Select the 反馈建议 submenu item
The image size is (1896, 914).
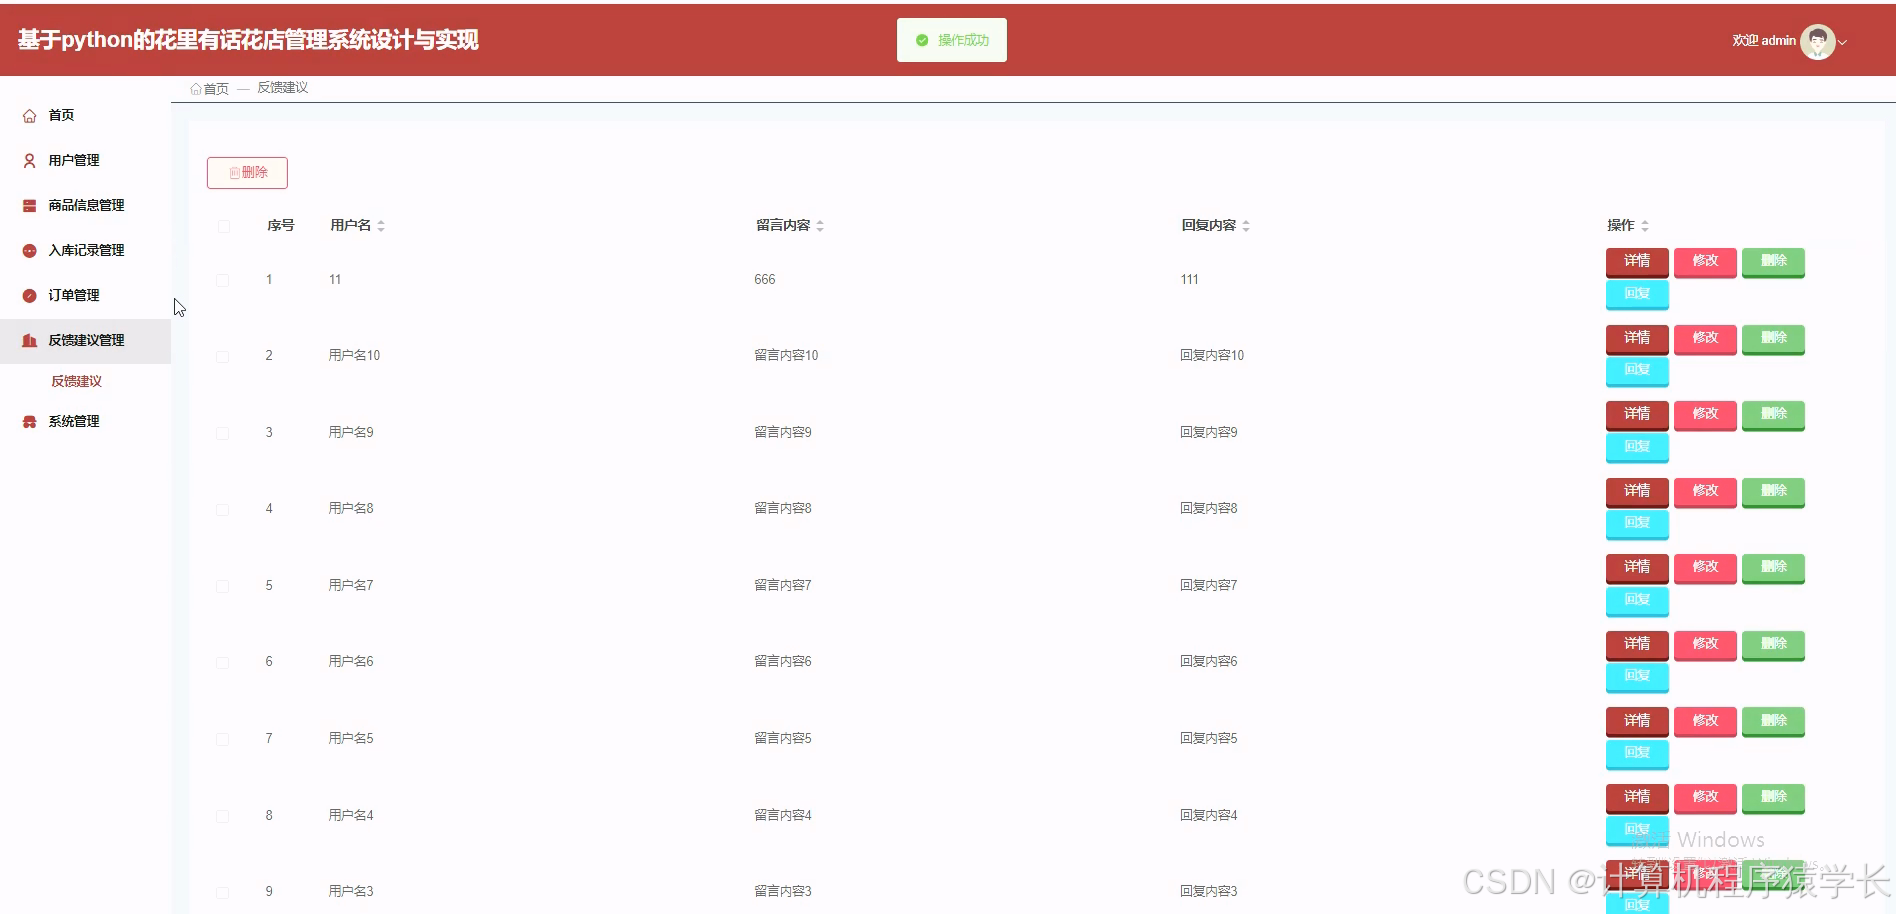[77, 381]
